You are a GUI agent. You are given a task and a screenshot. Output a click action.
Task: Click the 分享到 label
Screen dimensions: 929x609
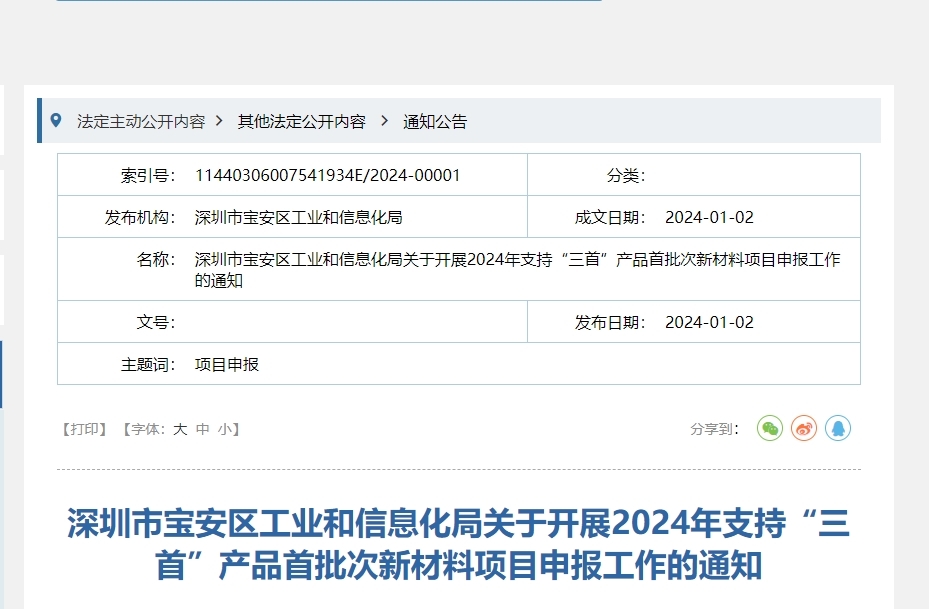pyautogui.click(x=714, y=429)
